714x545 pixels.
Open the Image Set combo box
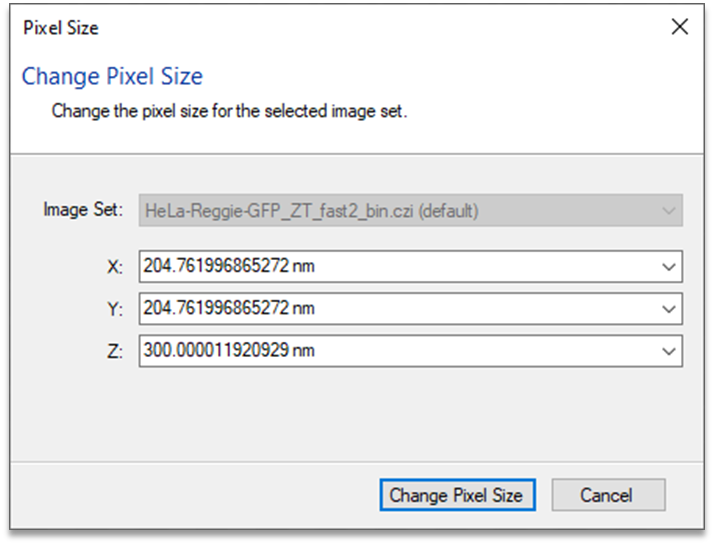pyautogui.click(x=410, y=210)
